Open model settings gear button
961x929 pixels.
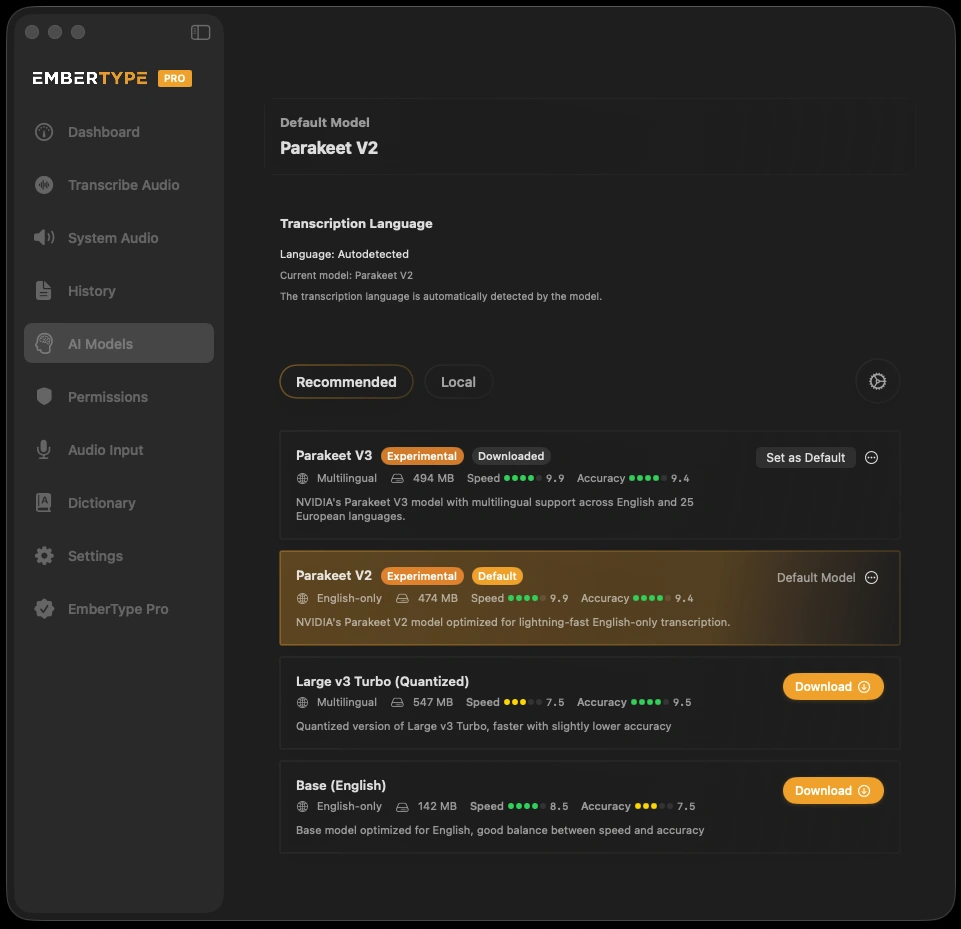878,381
